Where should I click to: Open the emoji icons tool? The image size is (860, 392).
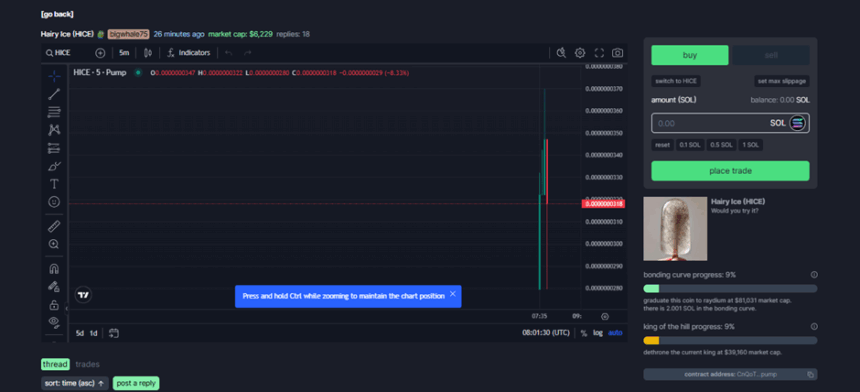tap(54, 202)
